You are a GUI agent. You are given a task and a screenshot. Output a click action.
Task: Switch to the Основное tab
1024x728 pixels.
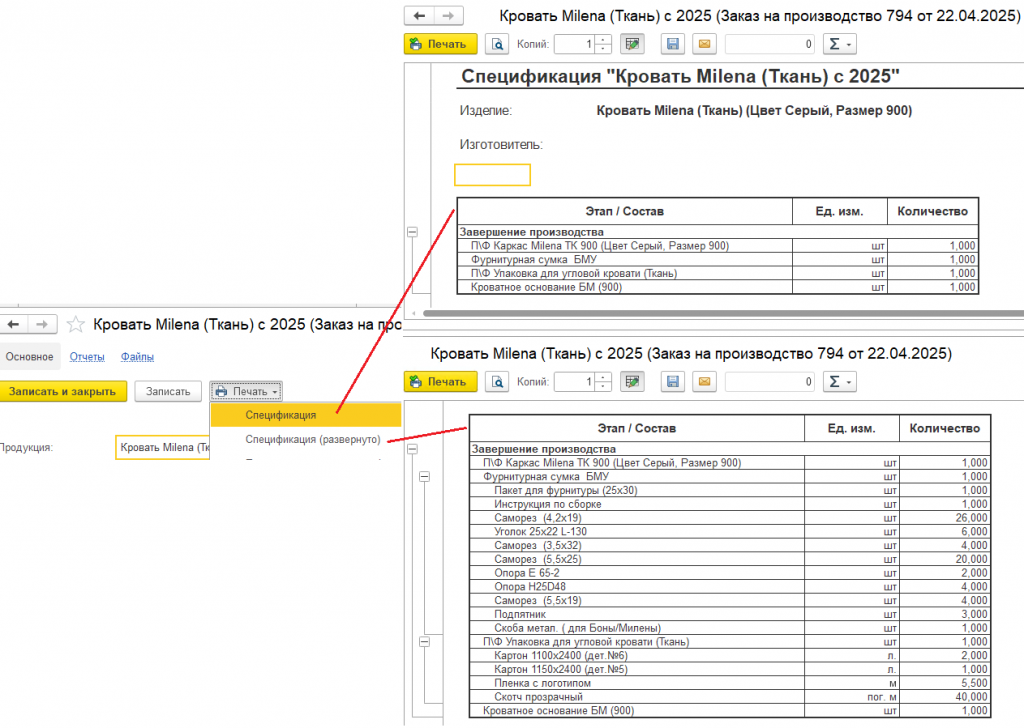point(29,356)
